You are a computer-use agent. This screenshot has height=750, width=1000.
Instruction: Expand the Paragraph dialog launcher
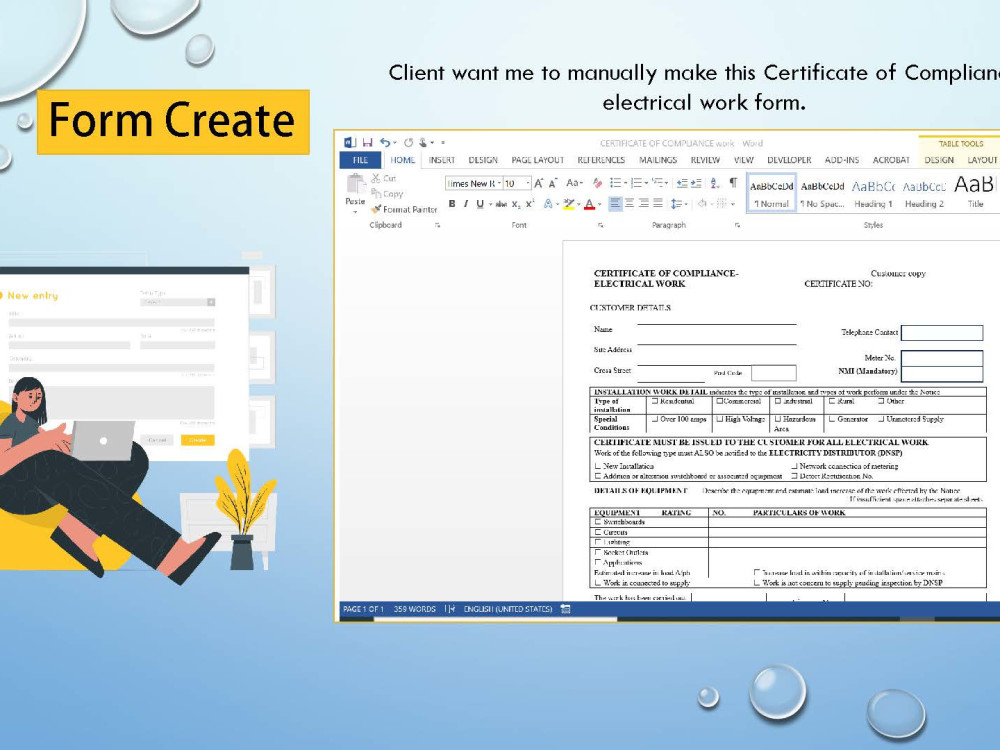[x=737, y=225]
